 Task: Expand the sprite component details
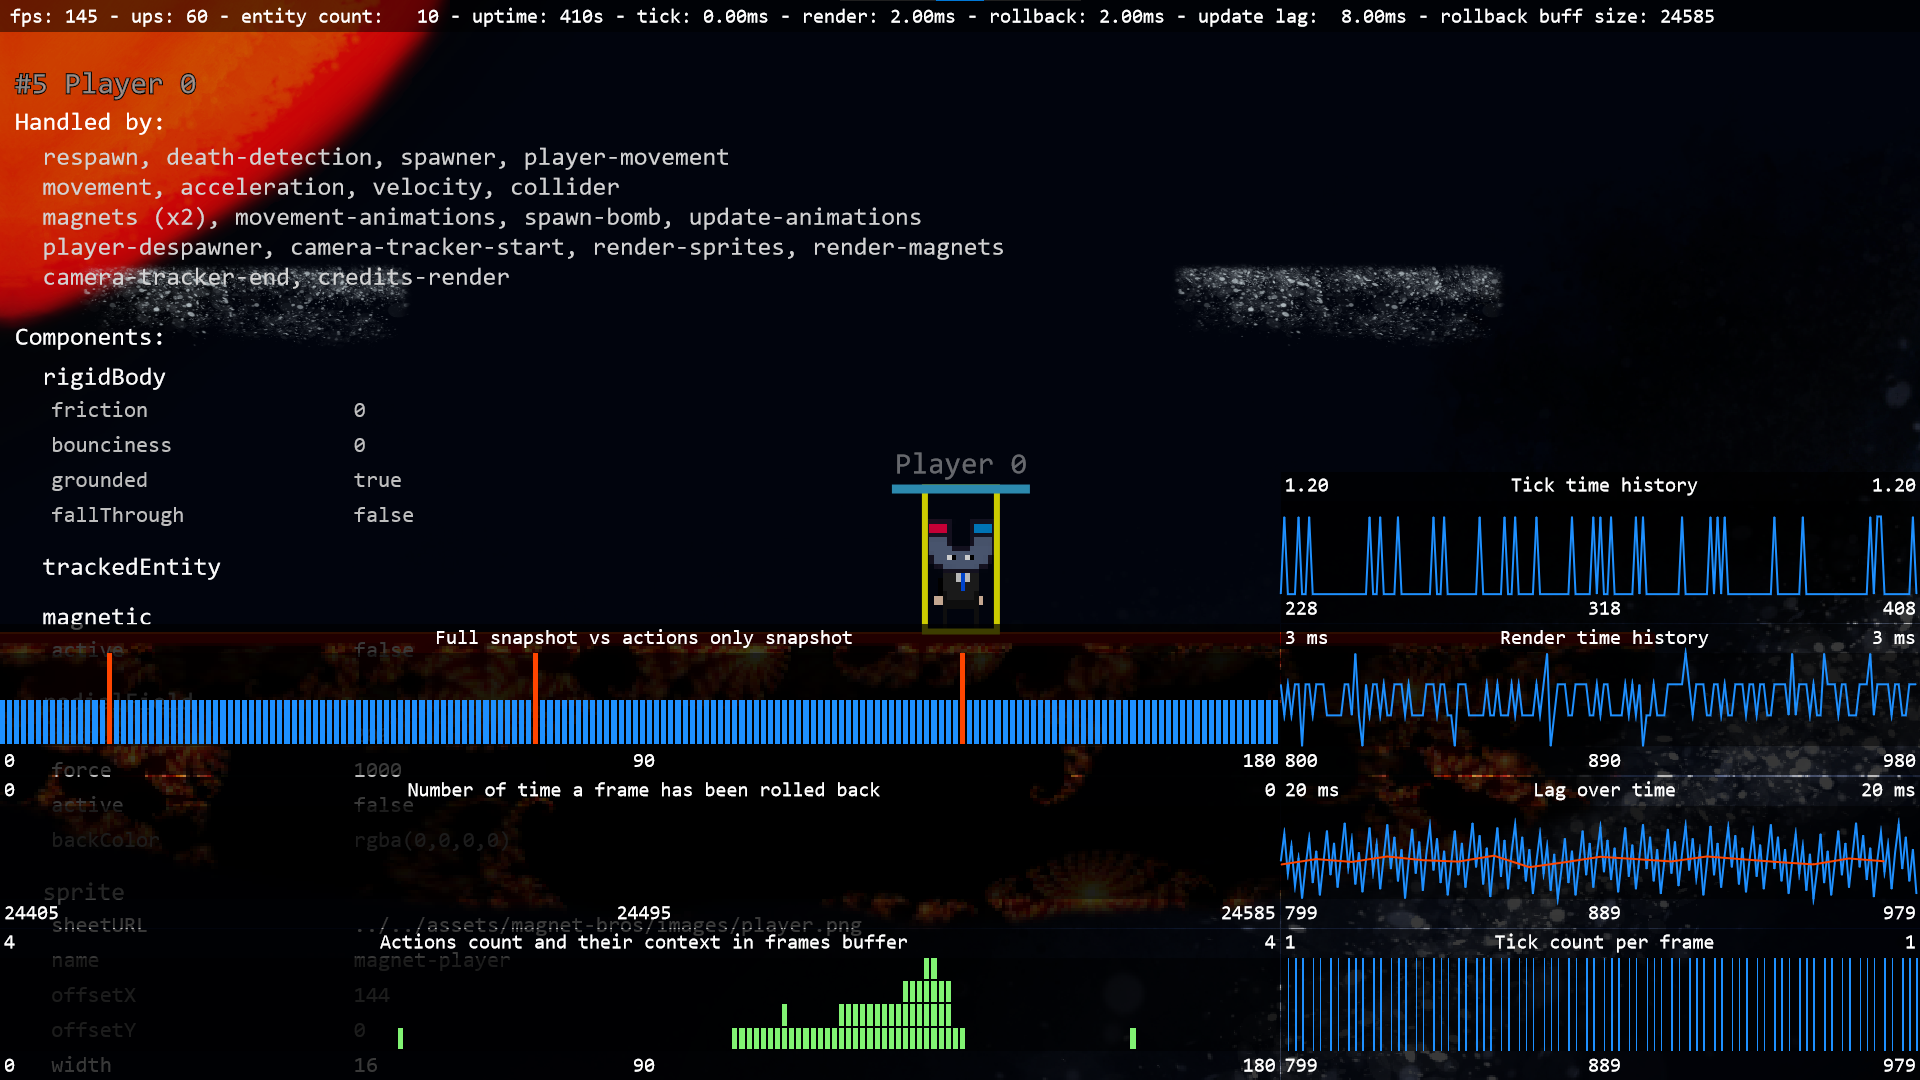pyautogui.click(x=84, y=891)
